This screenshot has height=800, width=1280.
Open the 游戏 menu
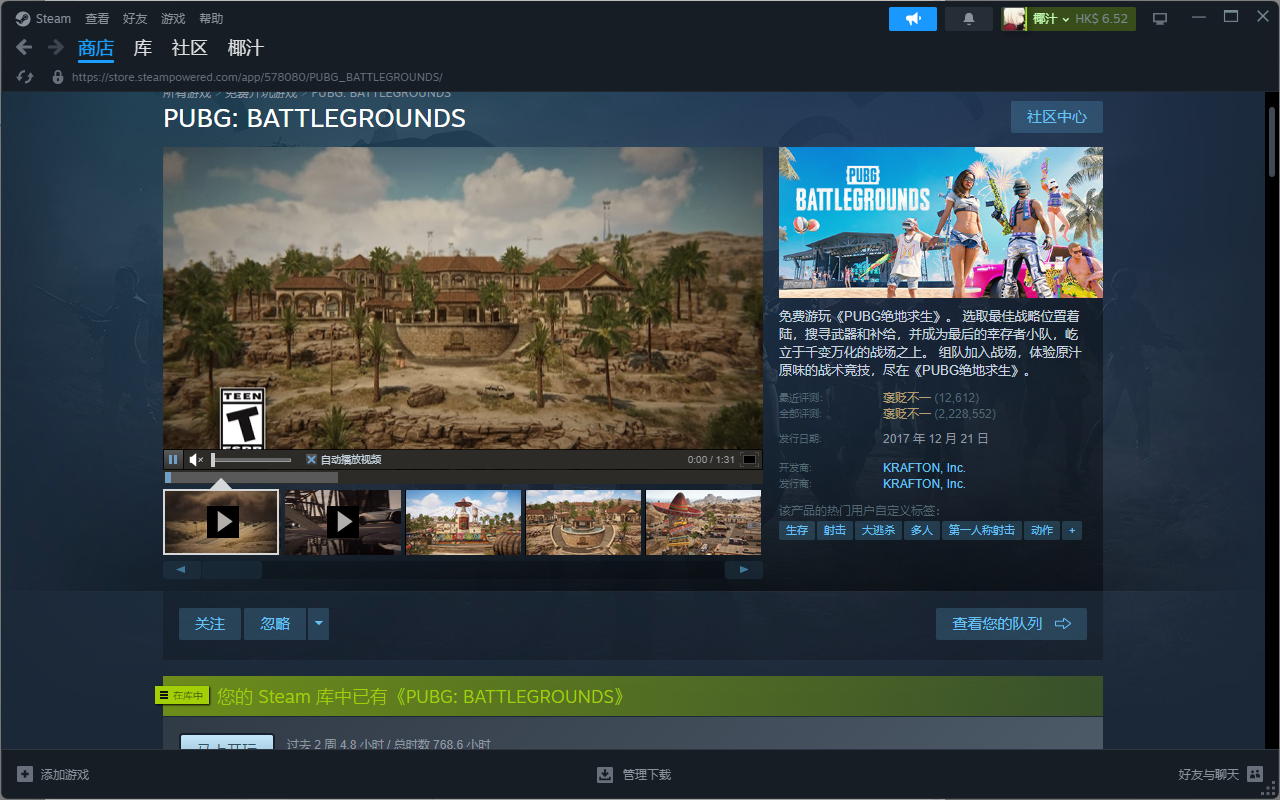tap(173, 19)
